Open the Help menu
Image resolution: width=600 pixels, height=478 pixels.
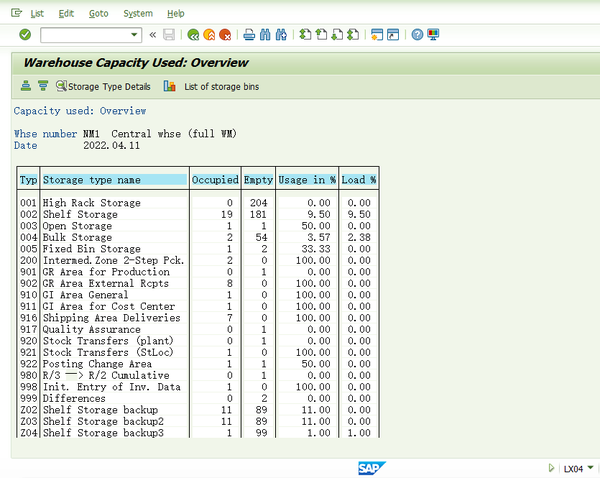tap(176, 13)
